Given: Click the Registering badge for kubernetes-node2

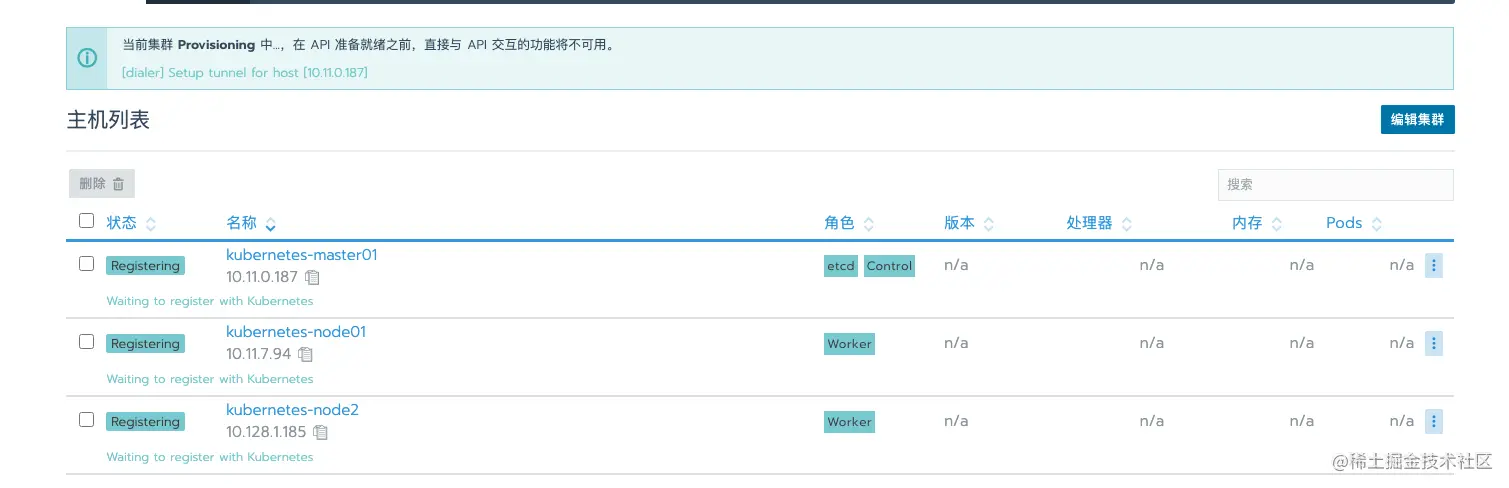Looking at the screenshot, I should 145,422.
